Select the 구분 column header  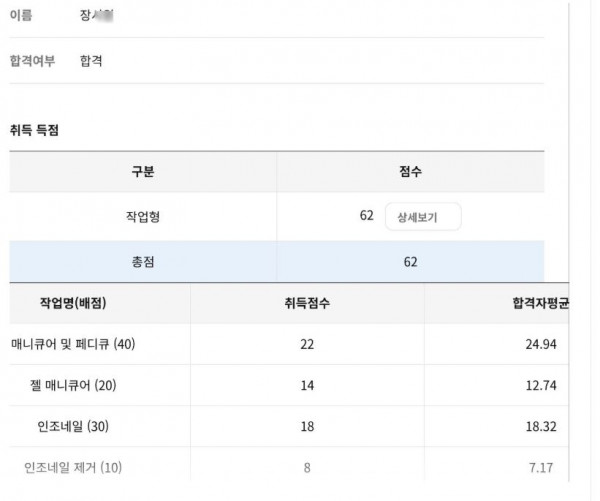click(143, 172)
